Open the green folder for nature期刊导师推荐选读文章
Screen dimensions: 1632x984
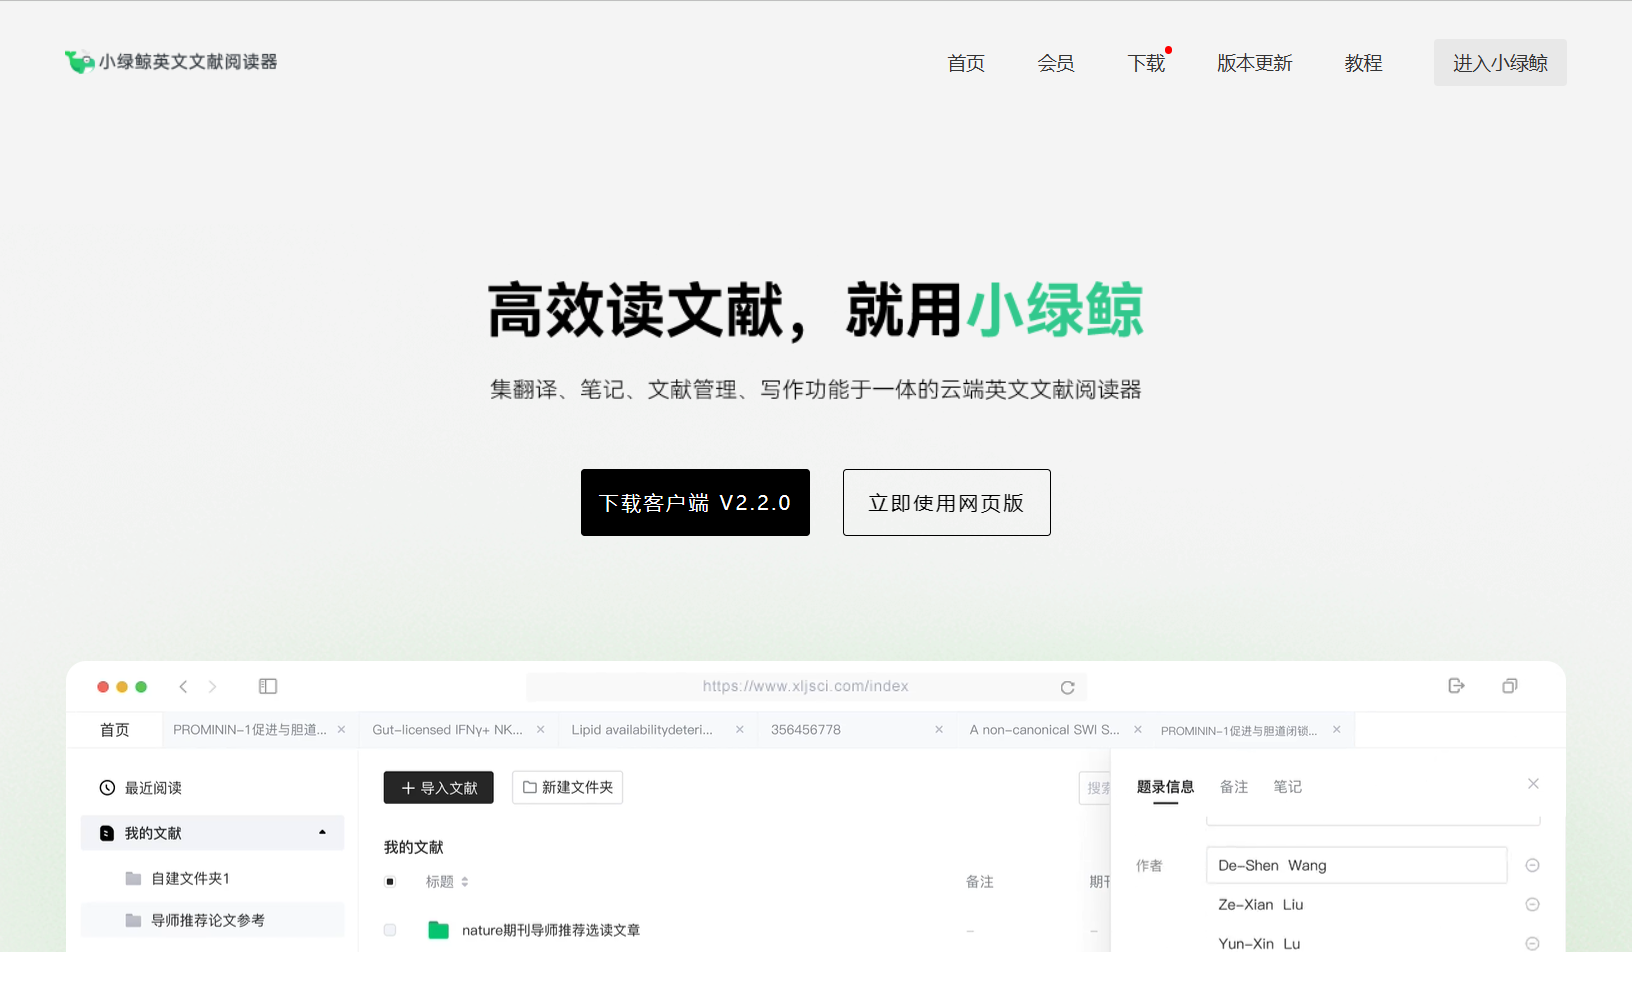coord(437,929)
